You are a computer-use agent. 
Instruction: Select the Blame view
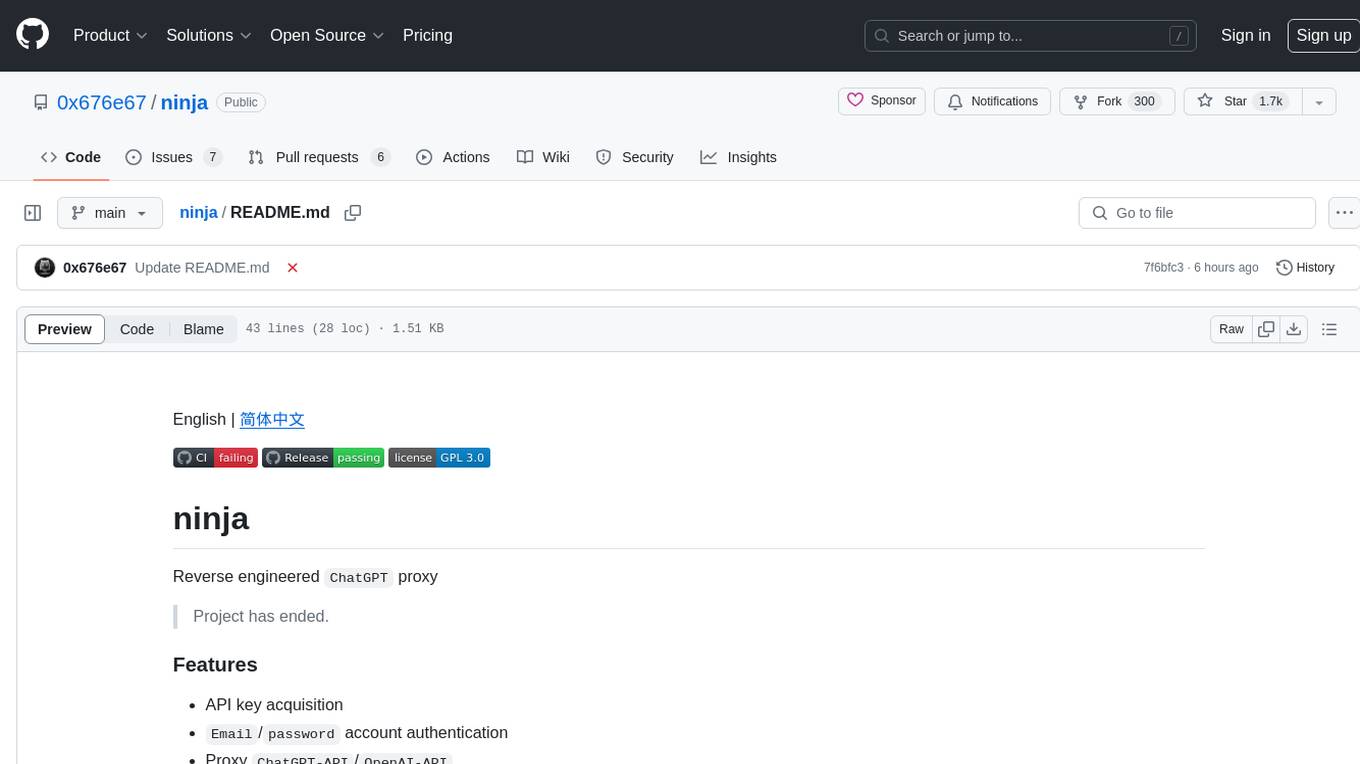pos(203,329)
